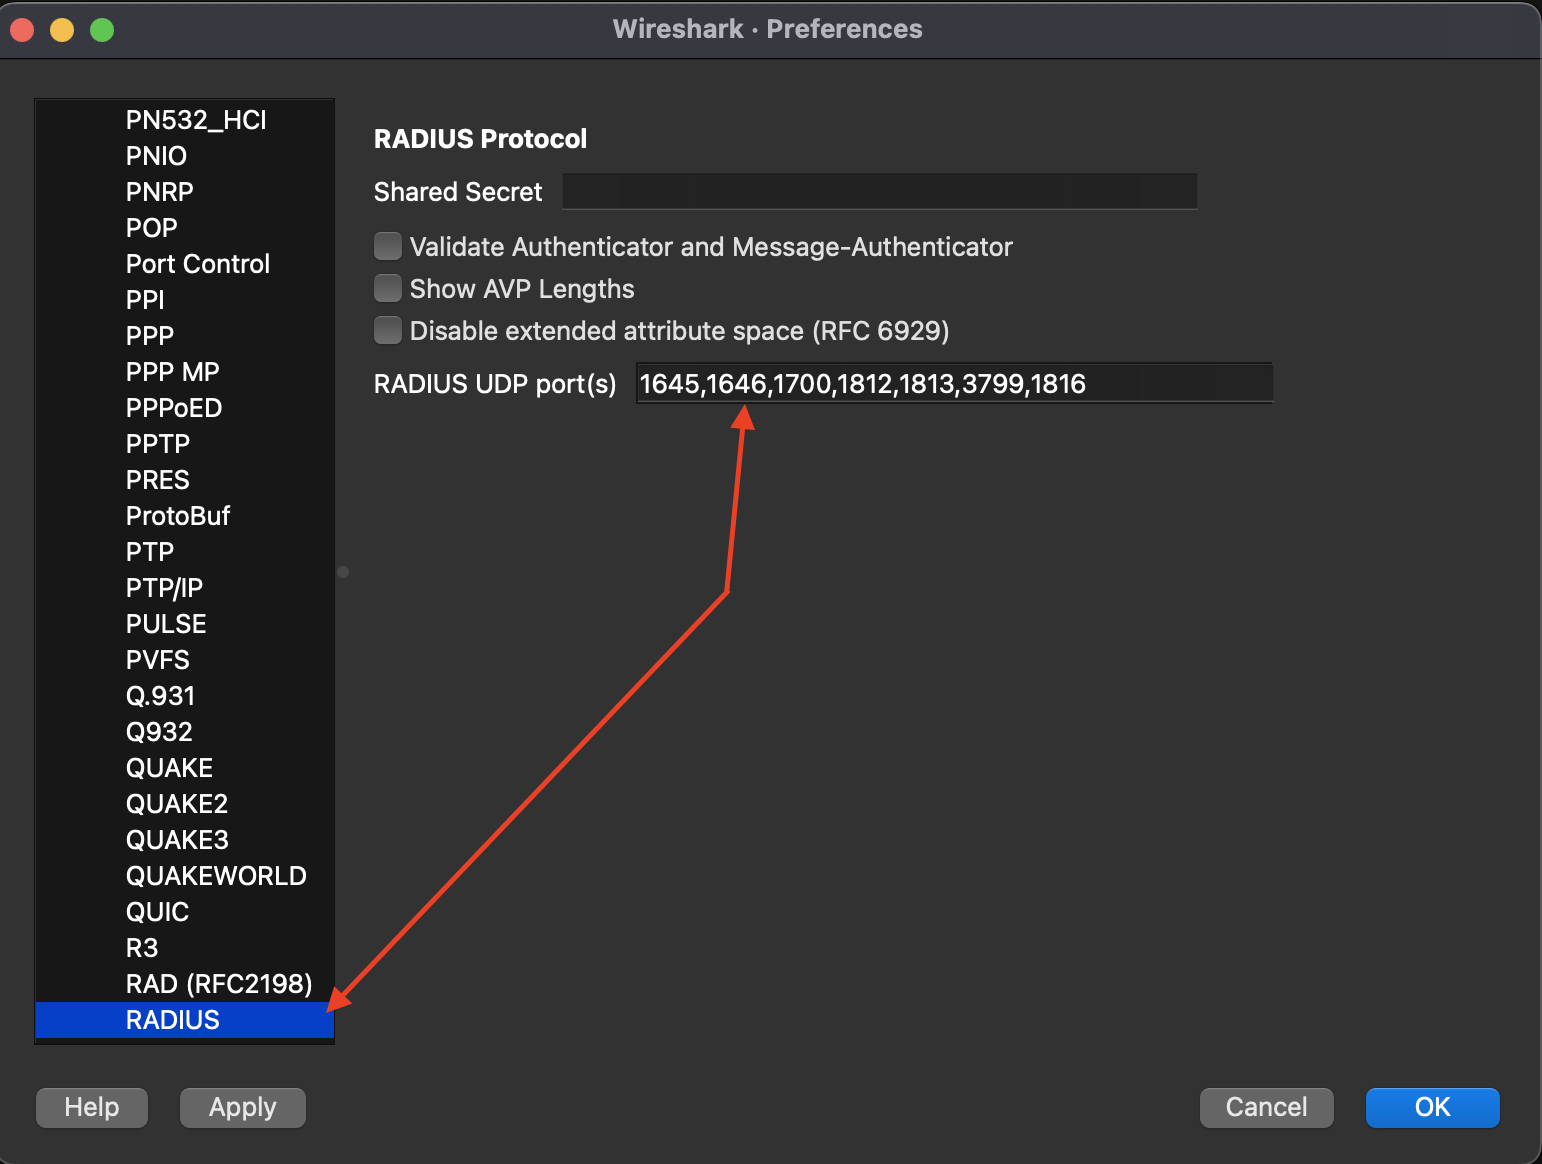The image size is (1542, 1164).
Task: Enable Validate Authenticator and Message-Authenticator checkbox
Action: 388,246
